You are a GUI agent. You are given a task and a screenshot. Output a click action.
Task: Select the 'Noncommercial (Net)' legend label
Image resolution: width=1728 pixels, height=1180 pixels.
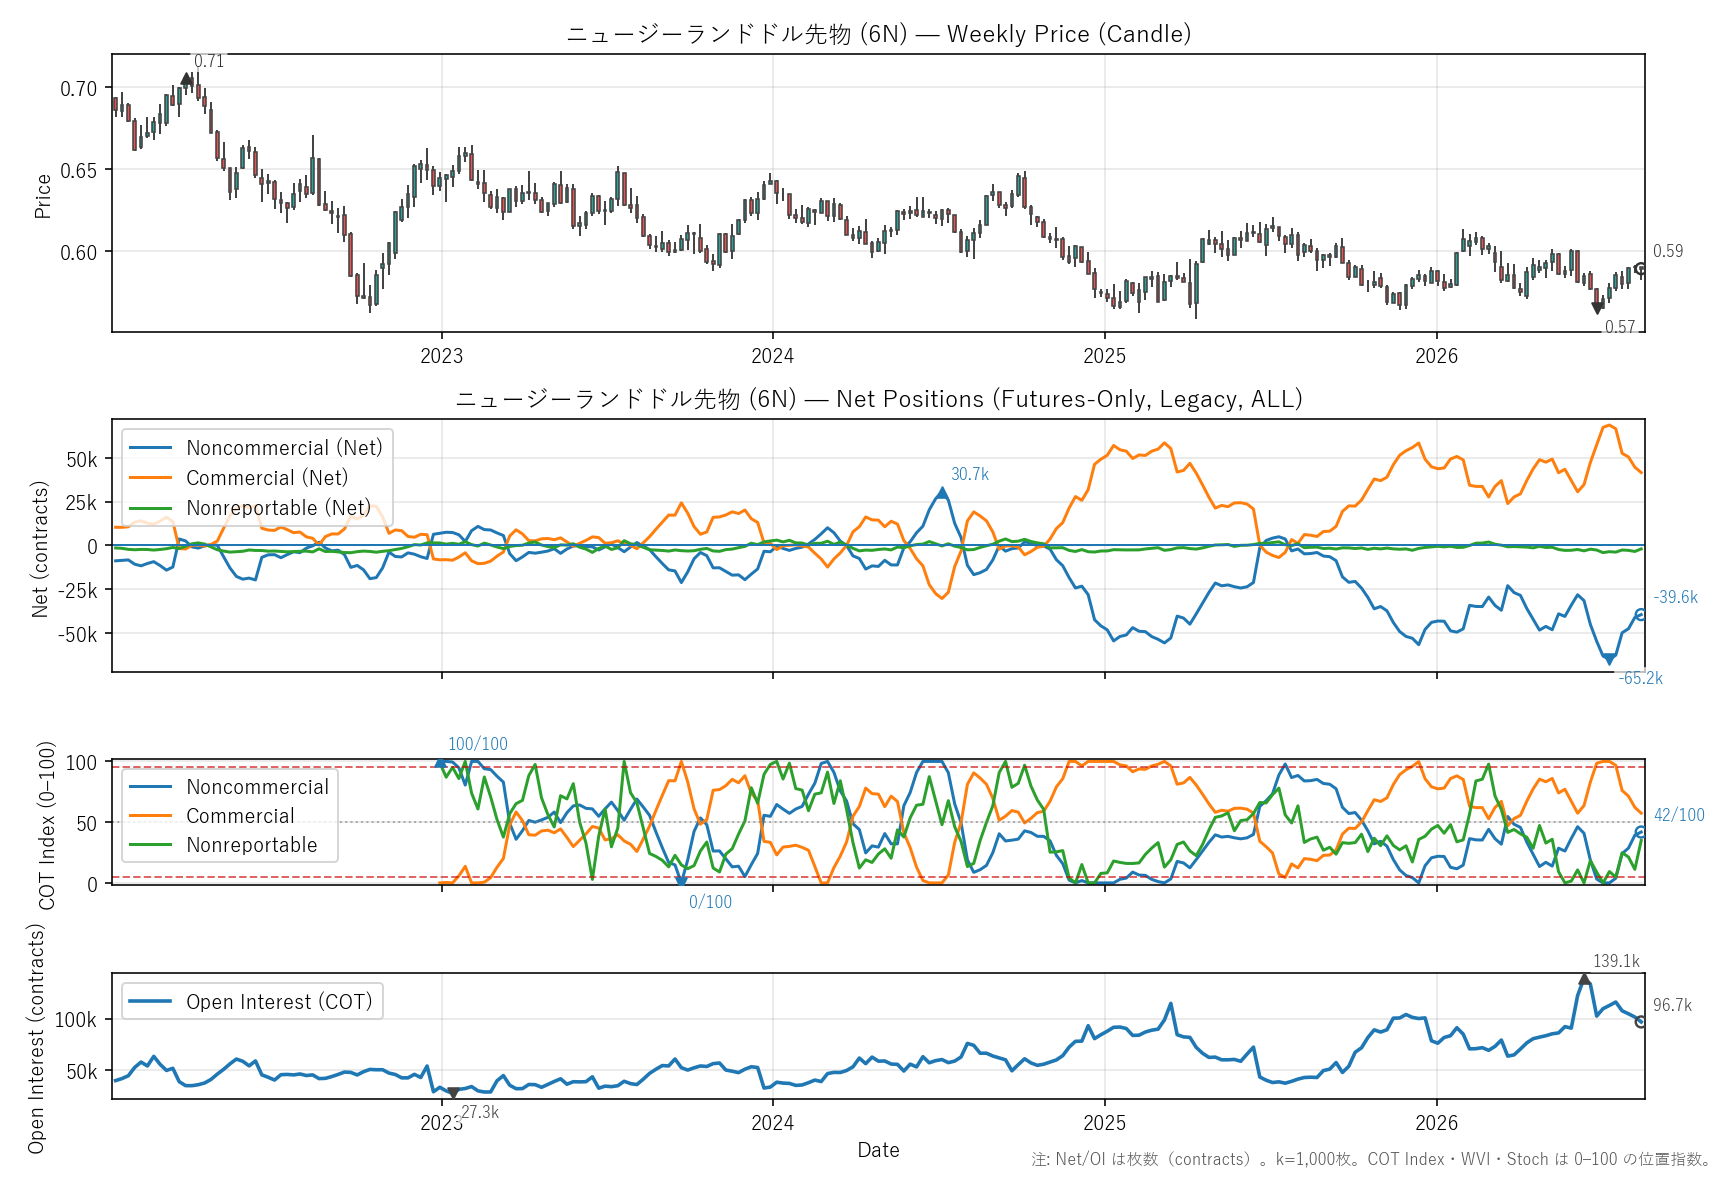coord(284,448)
